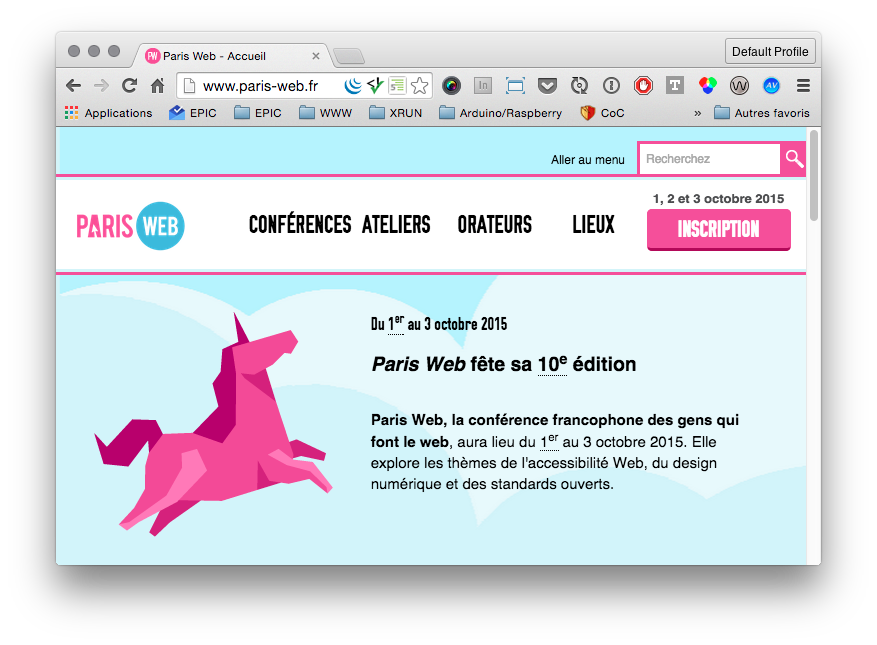Screen dimensions: 877x645
Task: Open the EPIC bookmark with mail icon
Action: (x=192, y=113)
